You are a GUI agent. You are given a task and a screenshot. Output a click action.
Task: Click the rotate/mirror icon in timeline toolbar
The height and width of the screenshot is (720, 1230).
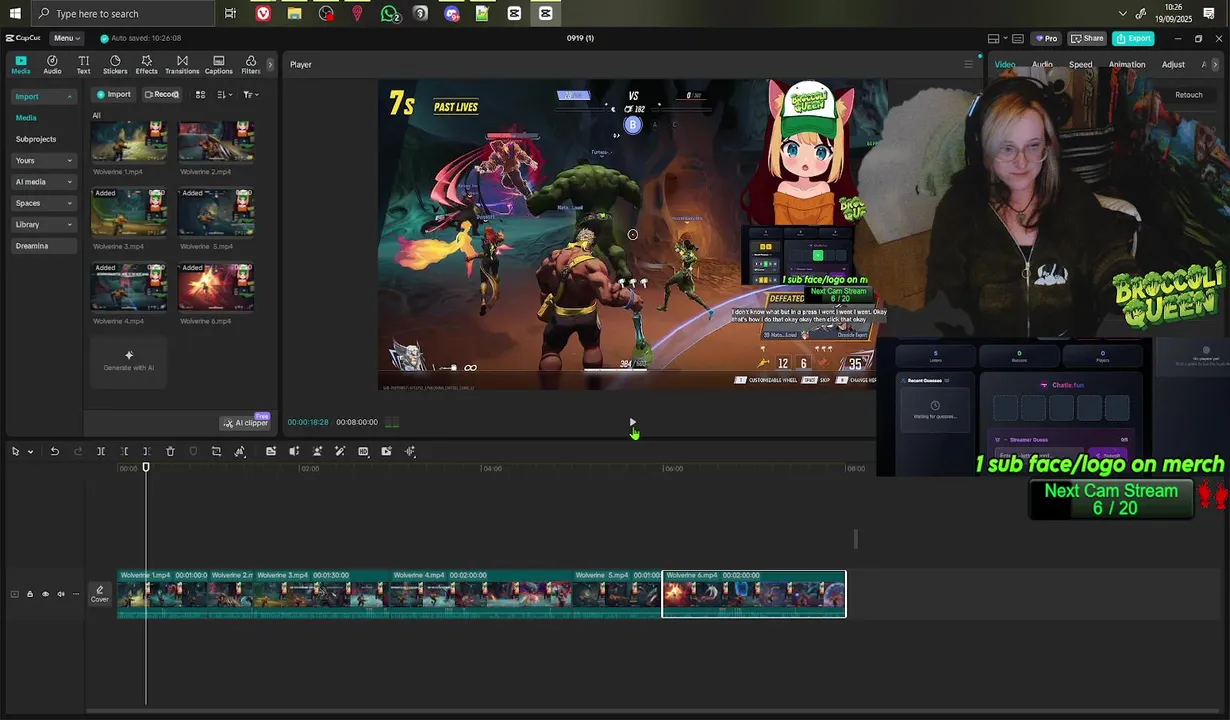240,451
